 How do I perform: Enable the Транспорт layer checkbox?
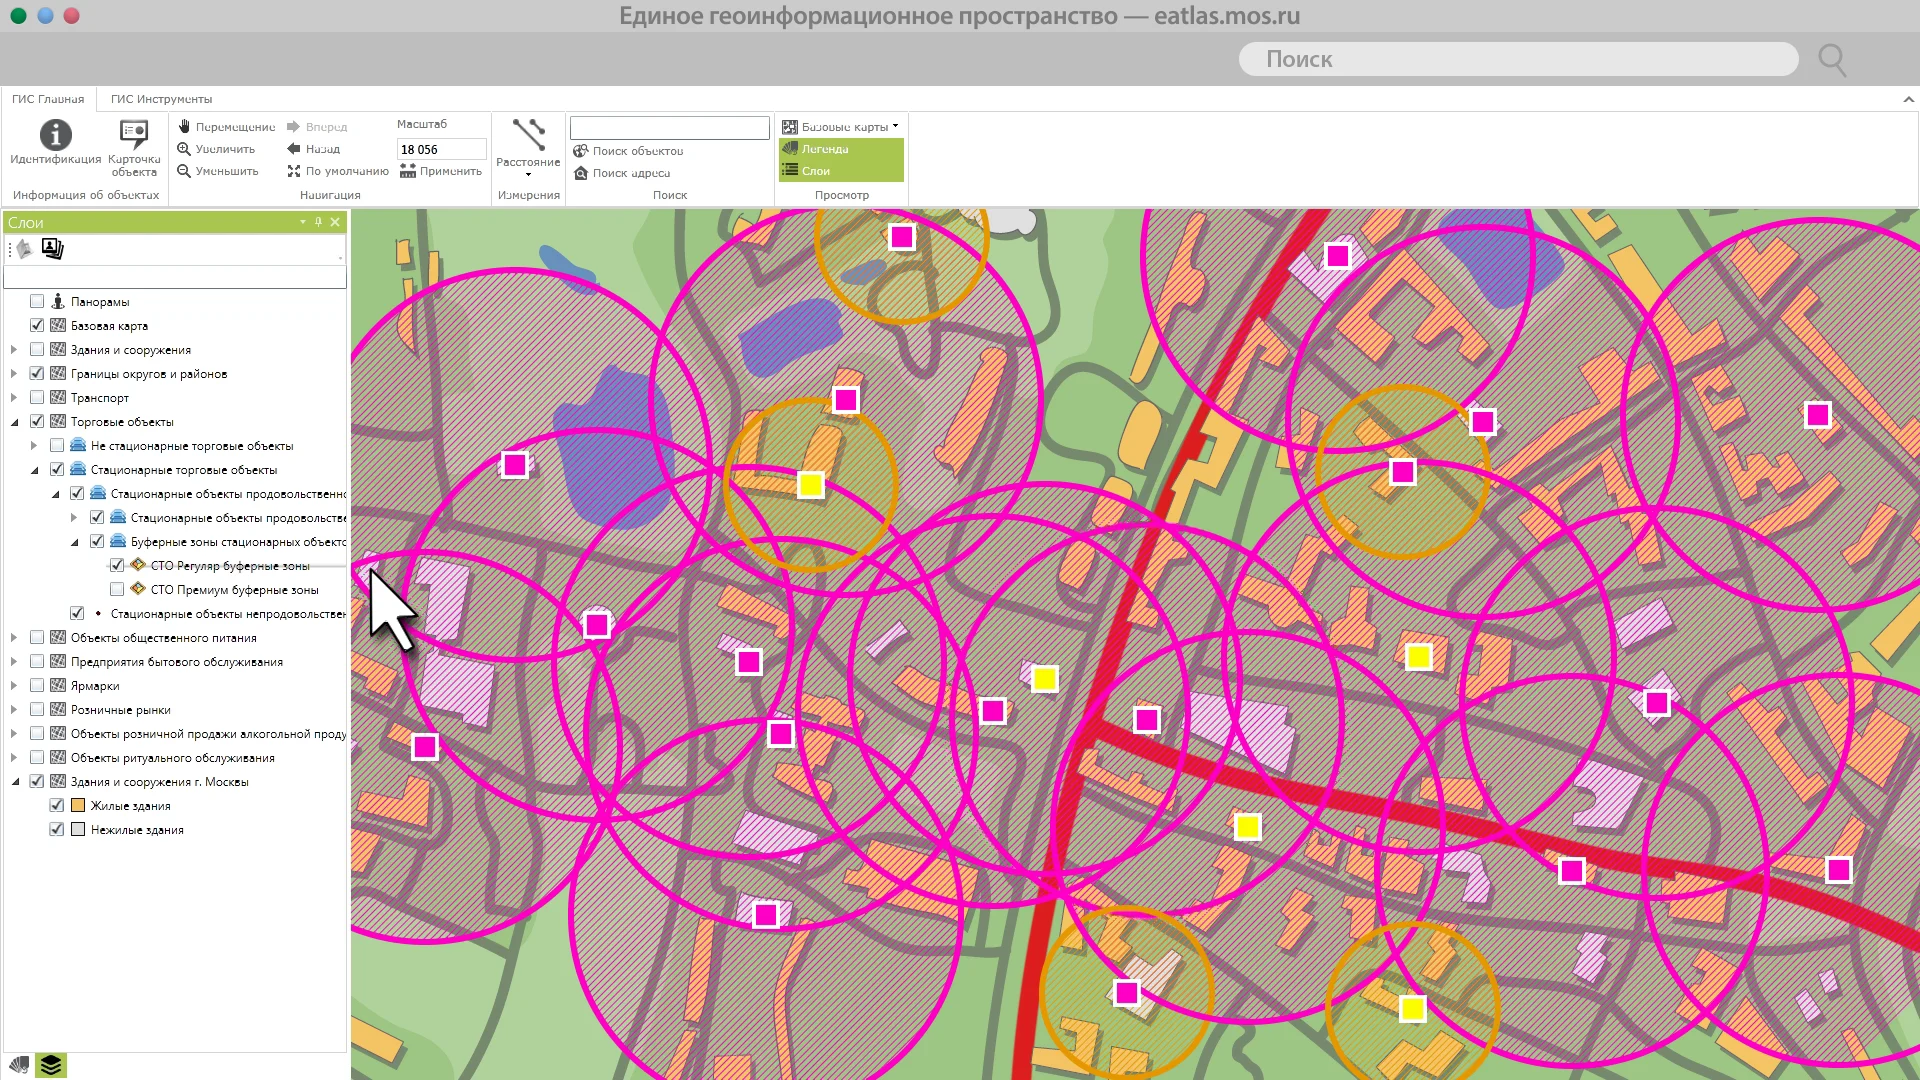37,397
